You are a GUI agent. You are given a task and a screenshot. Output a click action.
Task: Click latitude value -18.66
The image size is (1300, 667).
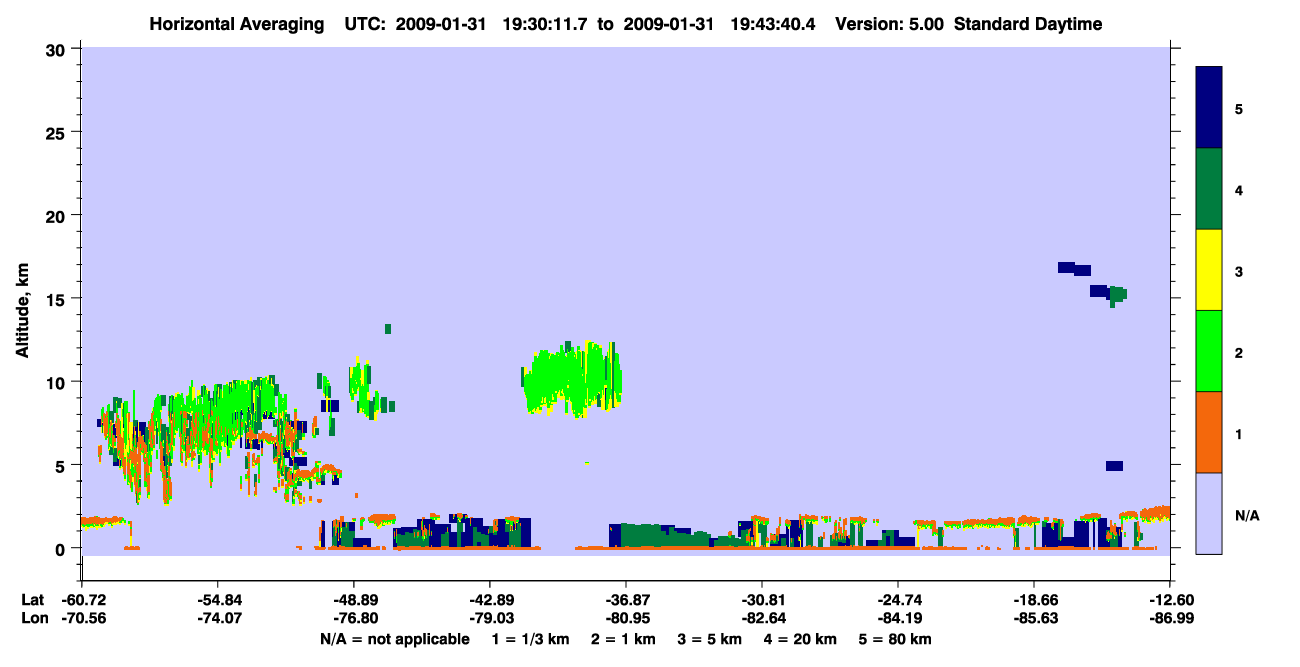coord(1034,600)
